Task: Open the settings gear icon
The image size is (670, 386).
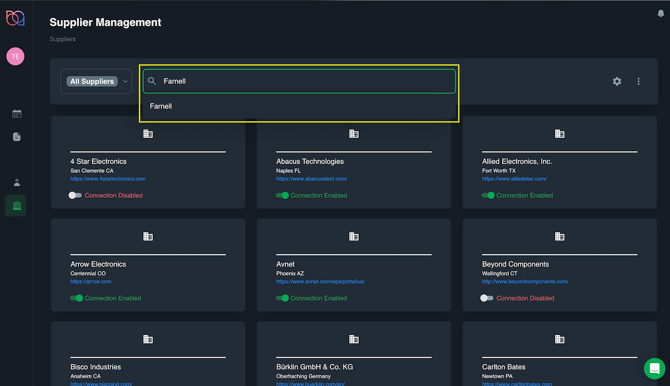Action: 617,81
